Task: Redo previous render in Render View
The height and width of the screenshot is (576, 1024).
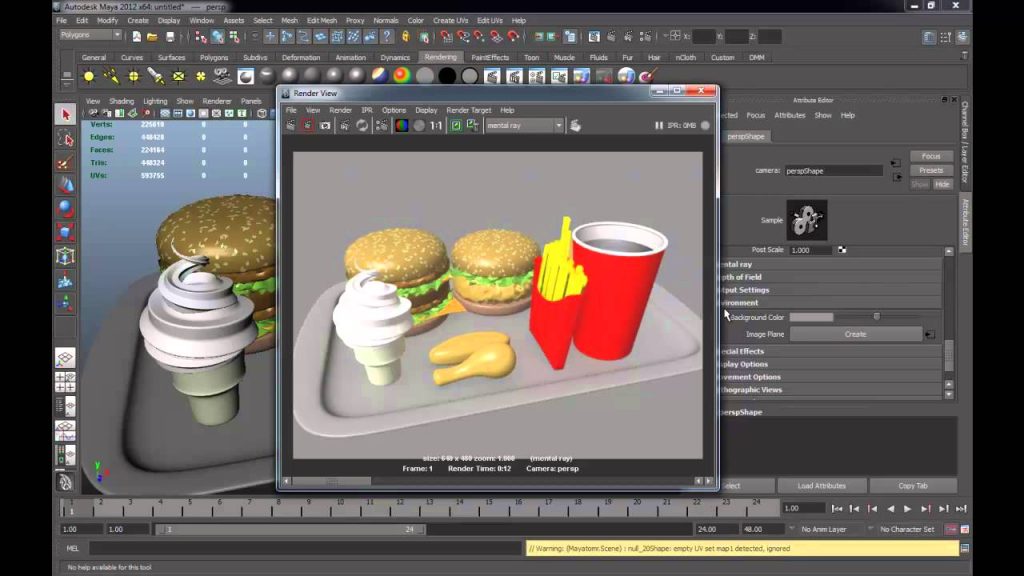Action: tap(291, 125)
